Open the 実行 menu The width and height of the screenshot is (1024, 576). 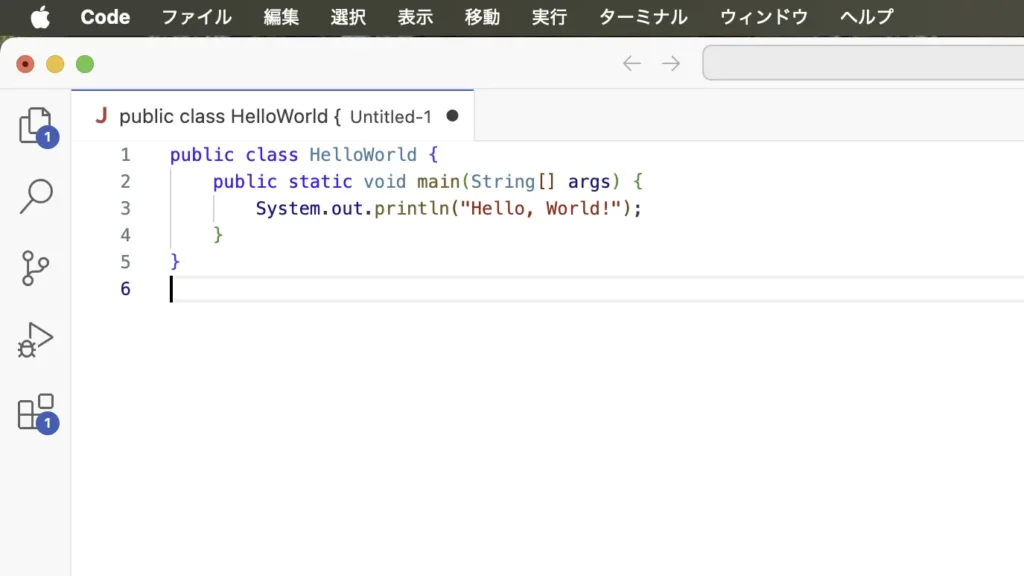tap(550, 17)
